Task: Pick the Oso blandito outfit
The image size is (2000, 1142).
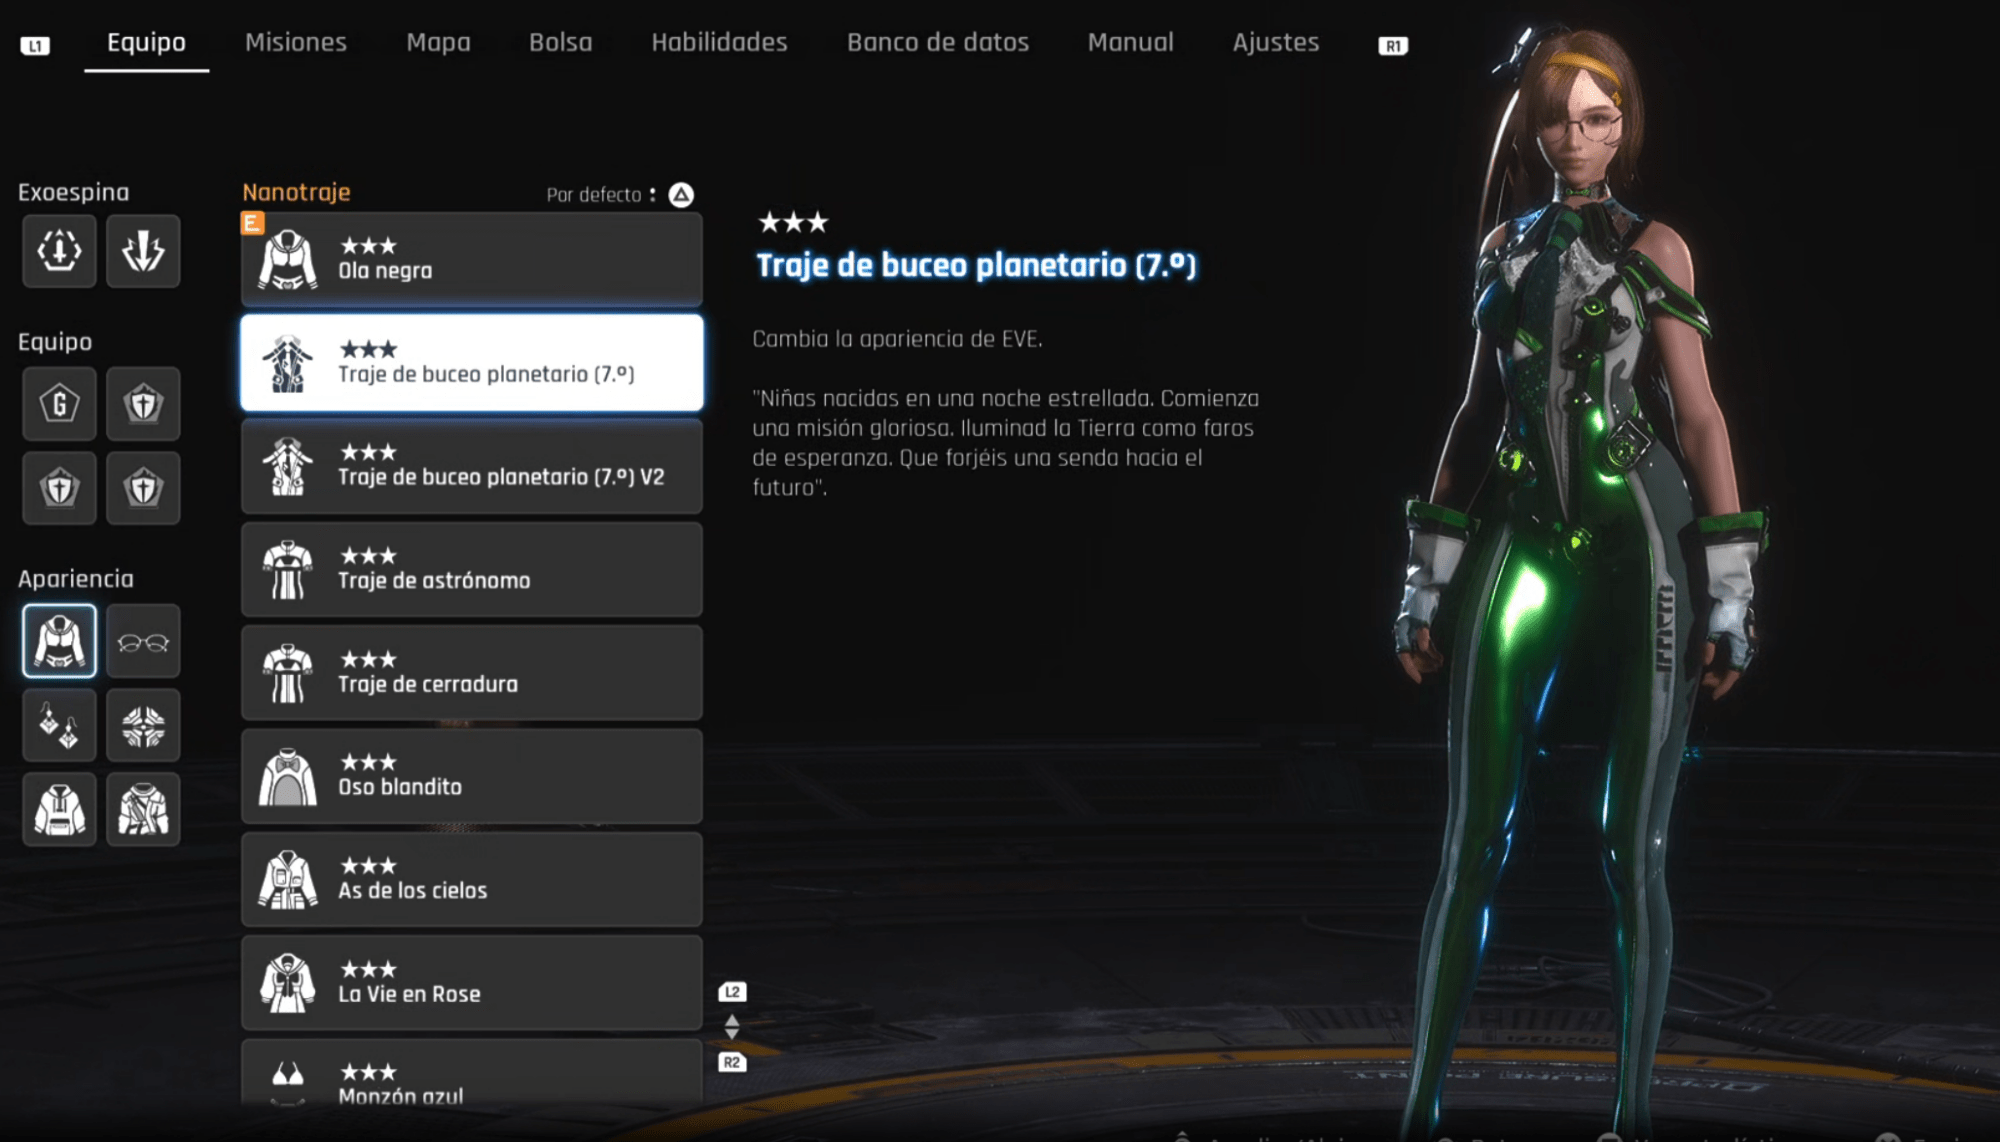Action: click(x=472, y=776)
